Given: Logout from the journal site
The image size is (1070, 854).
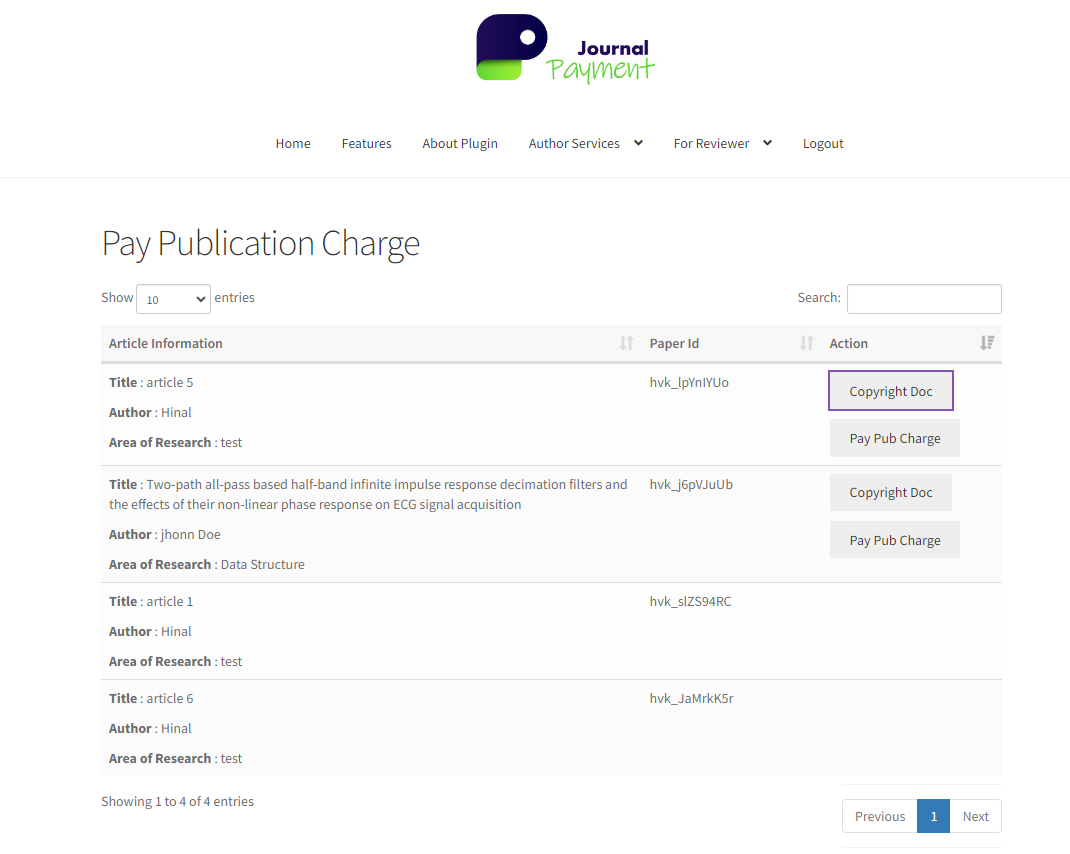Looking at the screenshot, I should point(823,143).
